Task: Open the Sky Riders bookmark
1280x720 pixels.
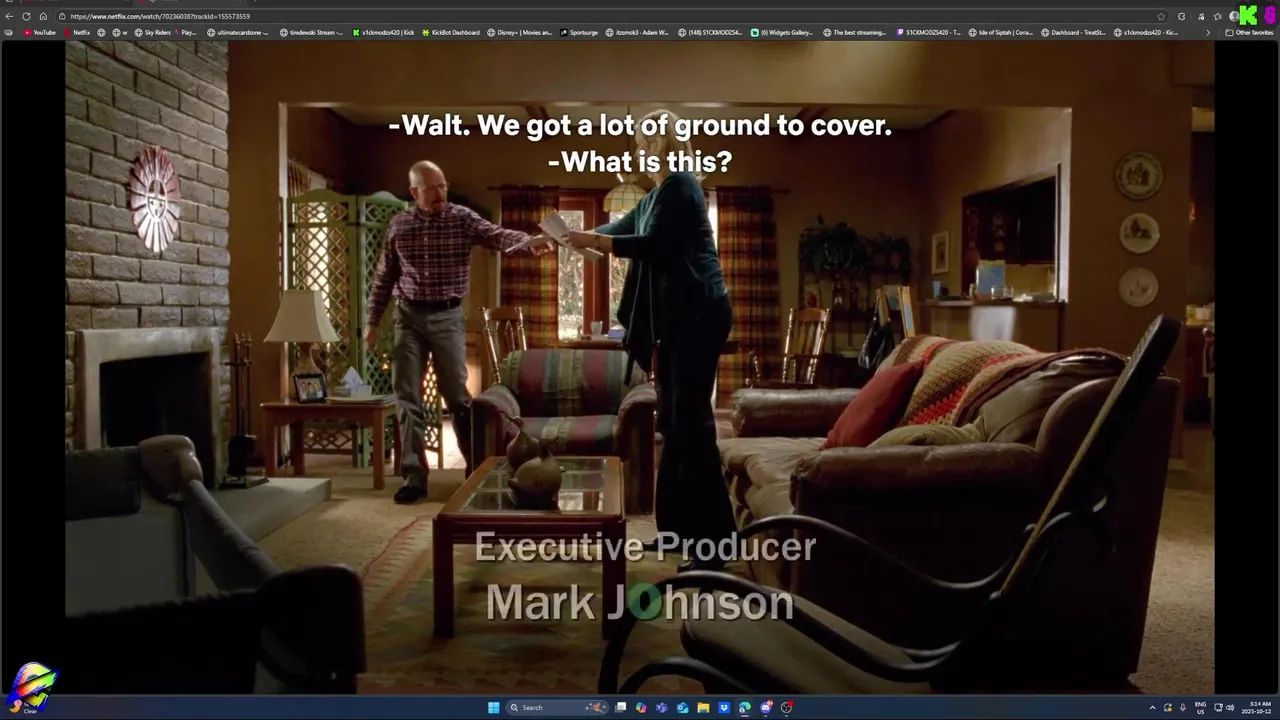Action: click(152, 32)
